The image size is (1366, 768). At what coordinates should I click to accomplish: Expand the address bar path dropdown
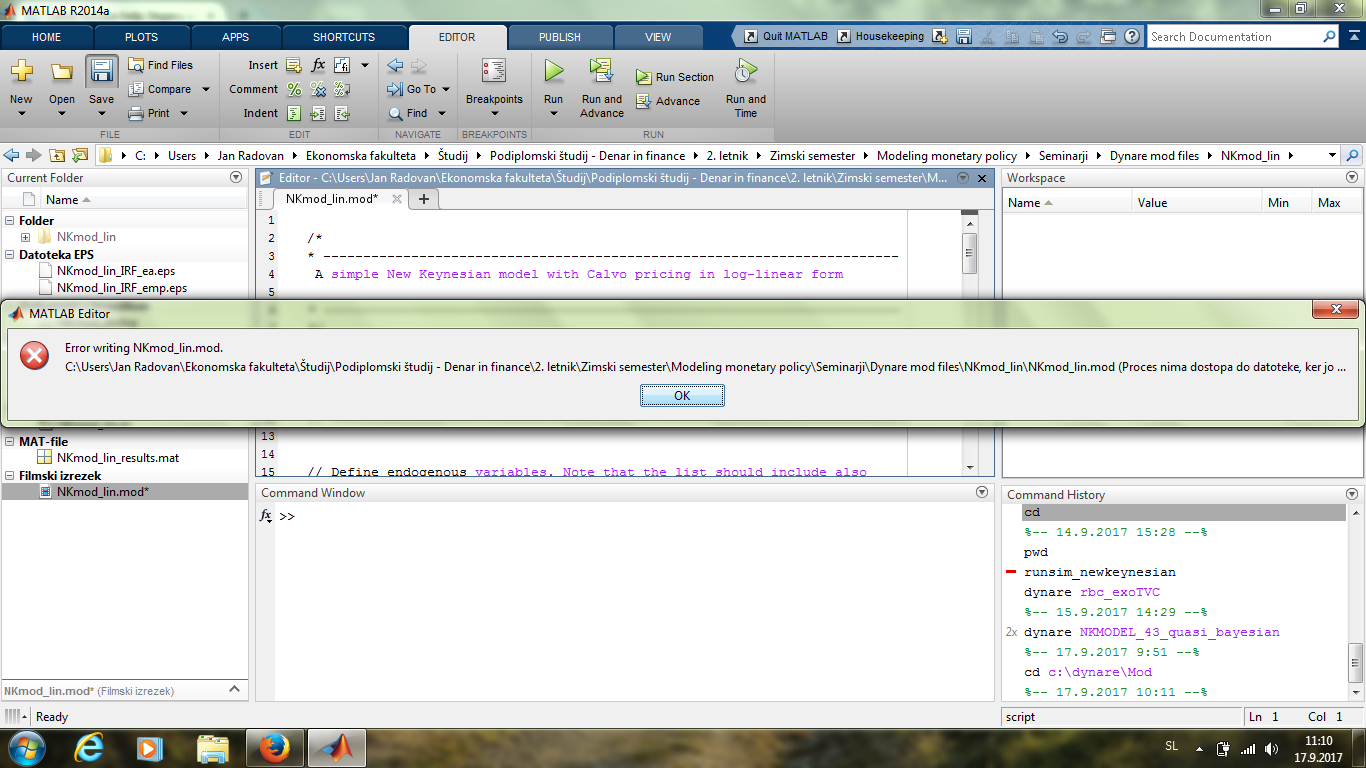1332,155
